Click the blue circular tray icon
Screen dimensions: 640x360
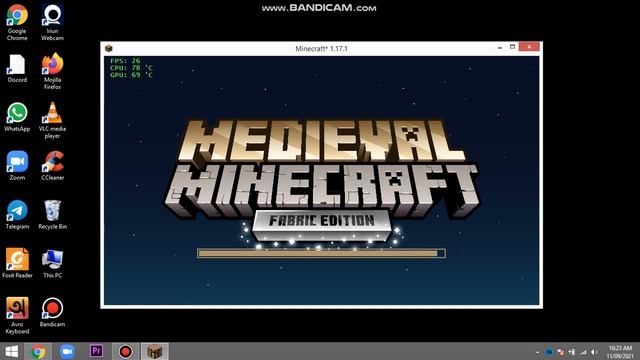549,352
